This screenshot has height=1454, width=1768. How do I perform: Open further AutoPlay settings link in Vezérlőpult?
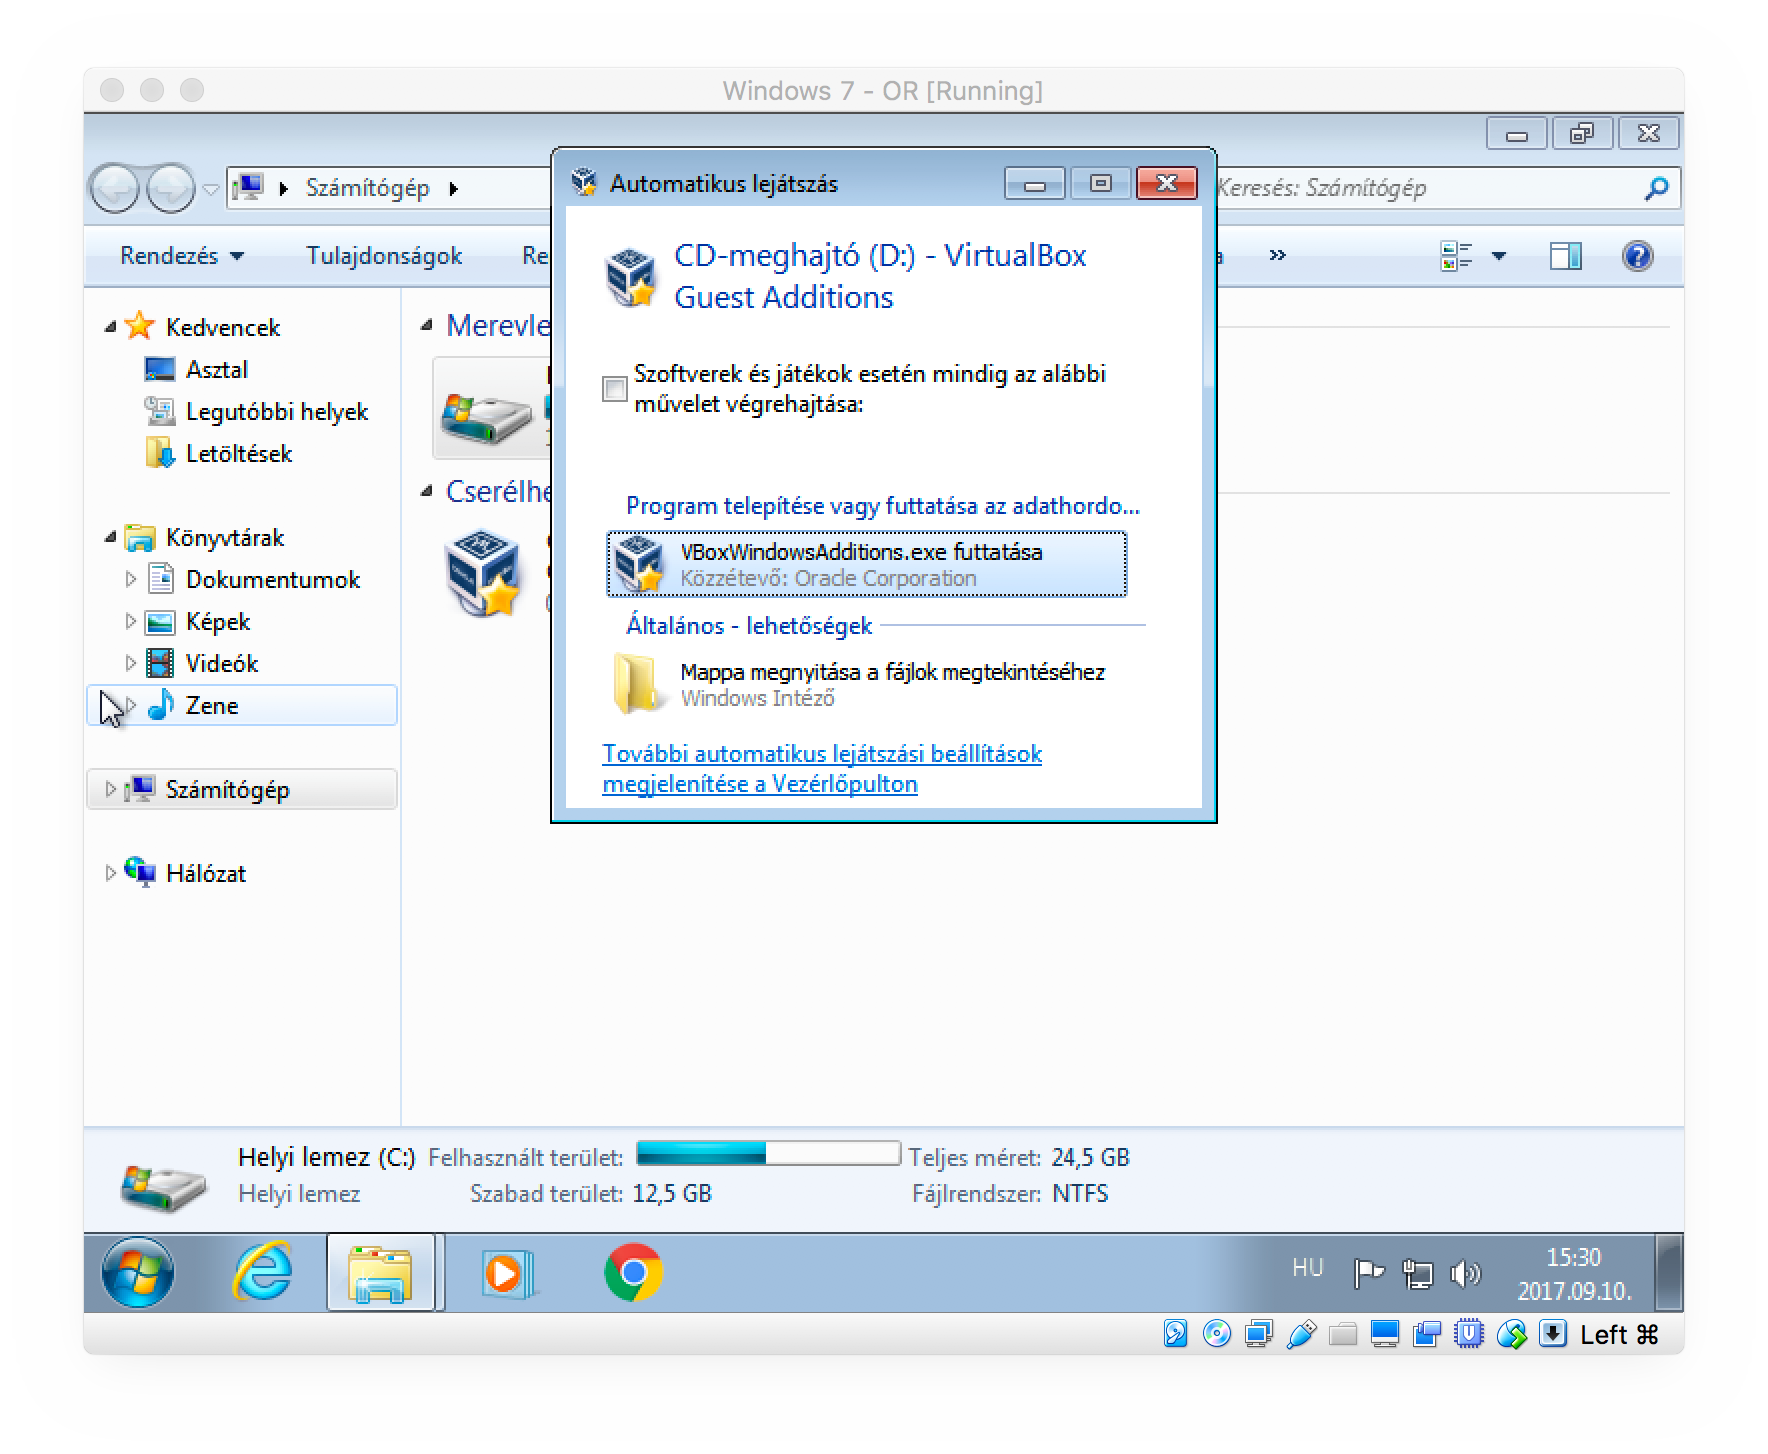pyautogui.click(x=822, y=769)
